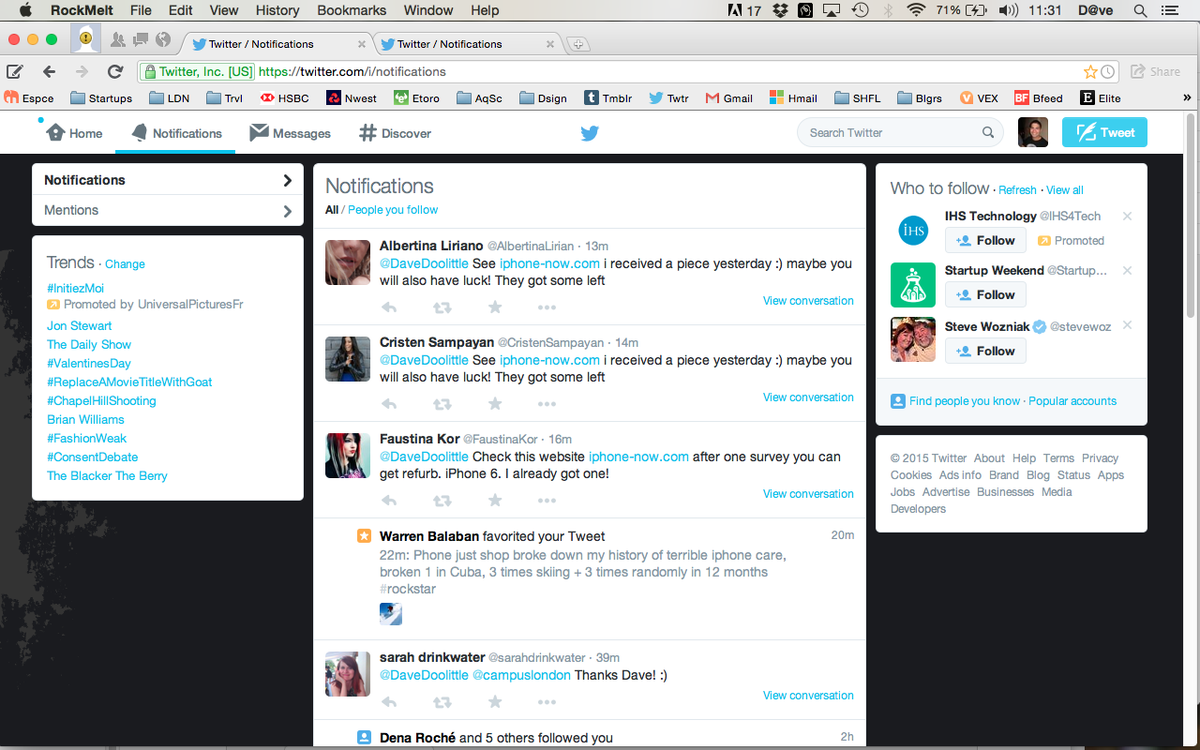This screenshot has width=1200, height=750.
Task: Open the Messages tab
Action: pyautogui.click(x=290, y=133)
